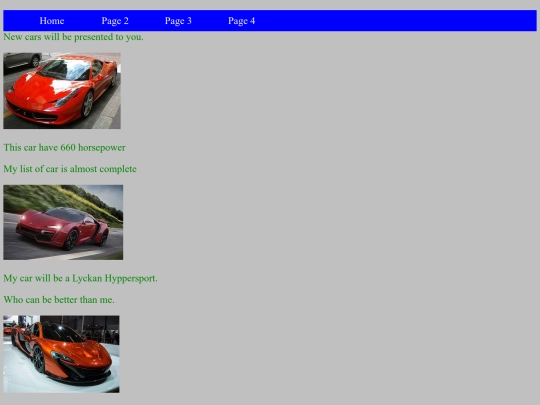Click the red Ferrari car image

click(x=62, y=91)
